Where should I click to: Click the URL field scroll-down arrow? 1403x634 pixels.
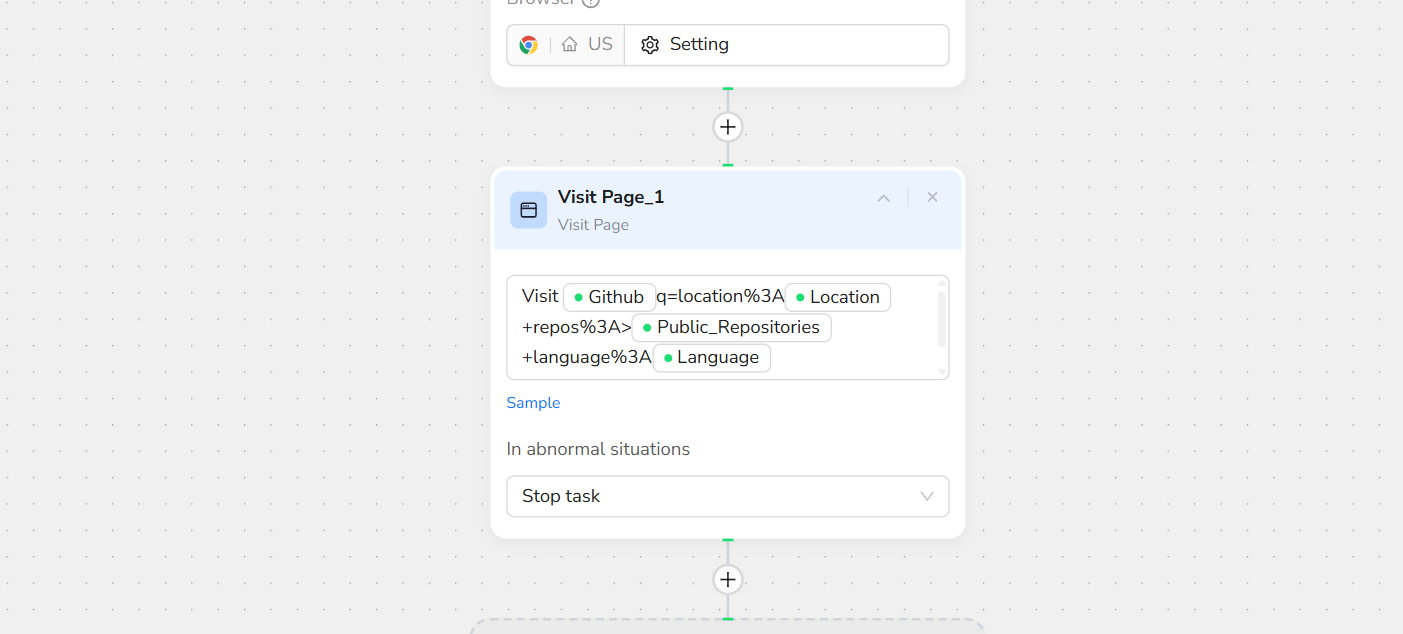pyautogui.click(x=941, y=372)
